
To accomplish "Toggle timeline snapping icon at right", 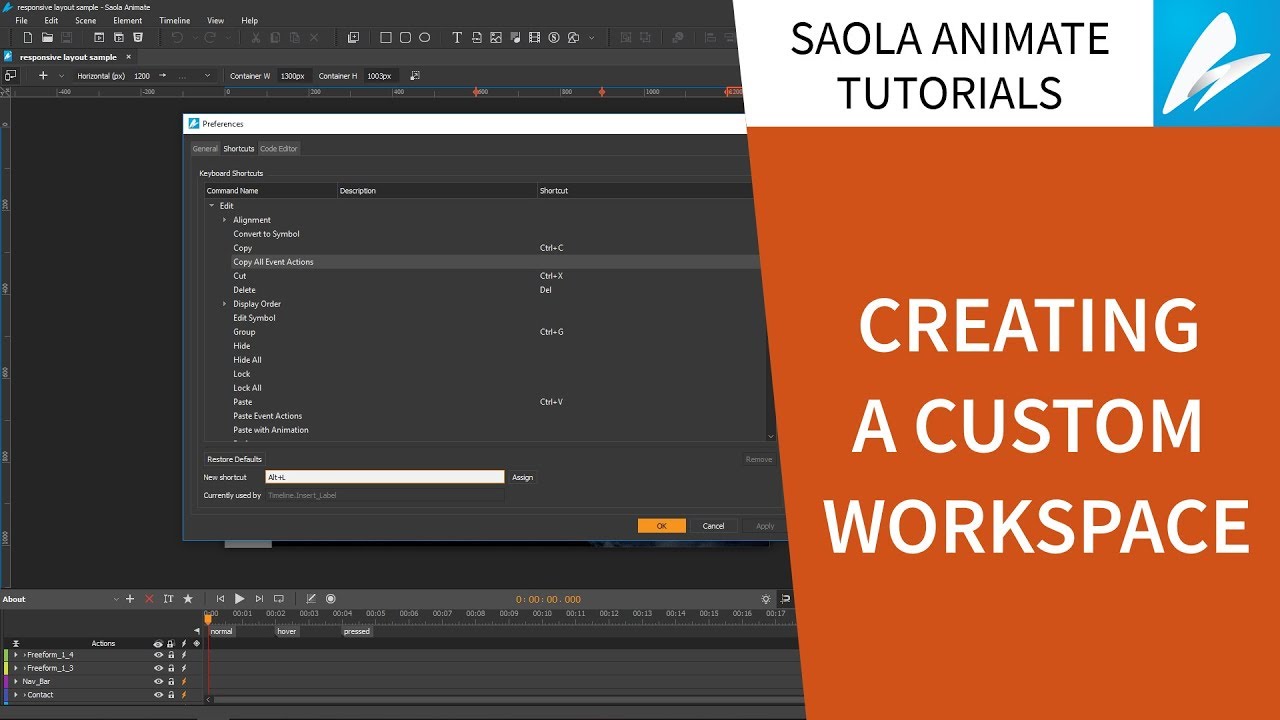I will (785, 599).
